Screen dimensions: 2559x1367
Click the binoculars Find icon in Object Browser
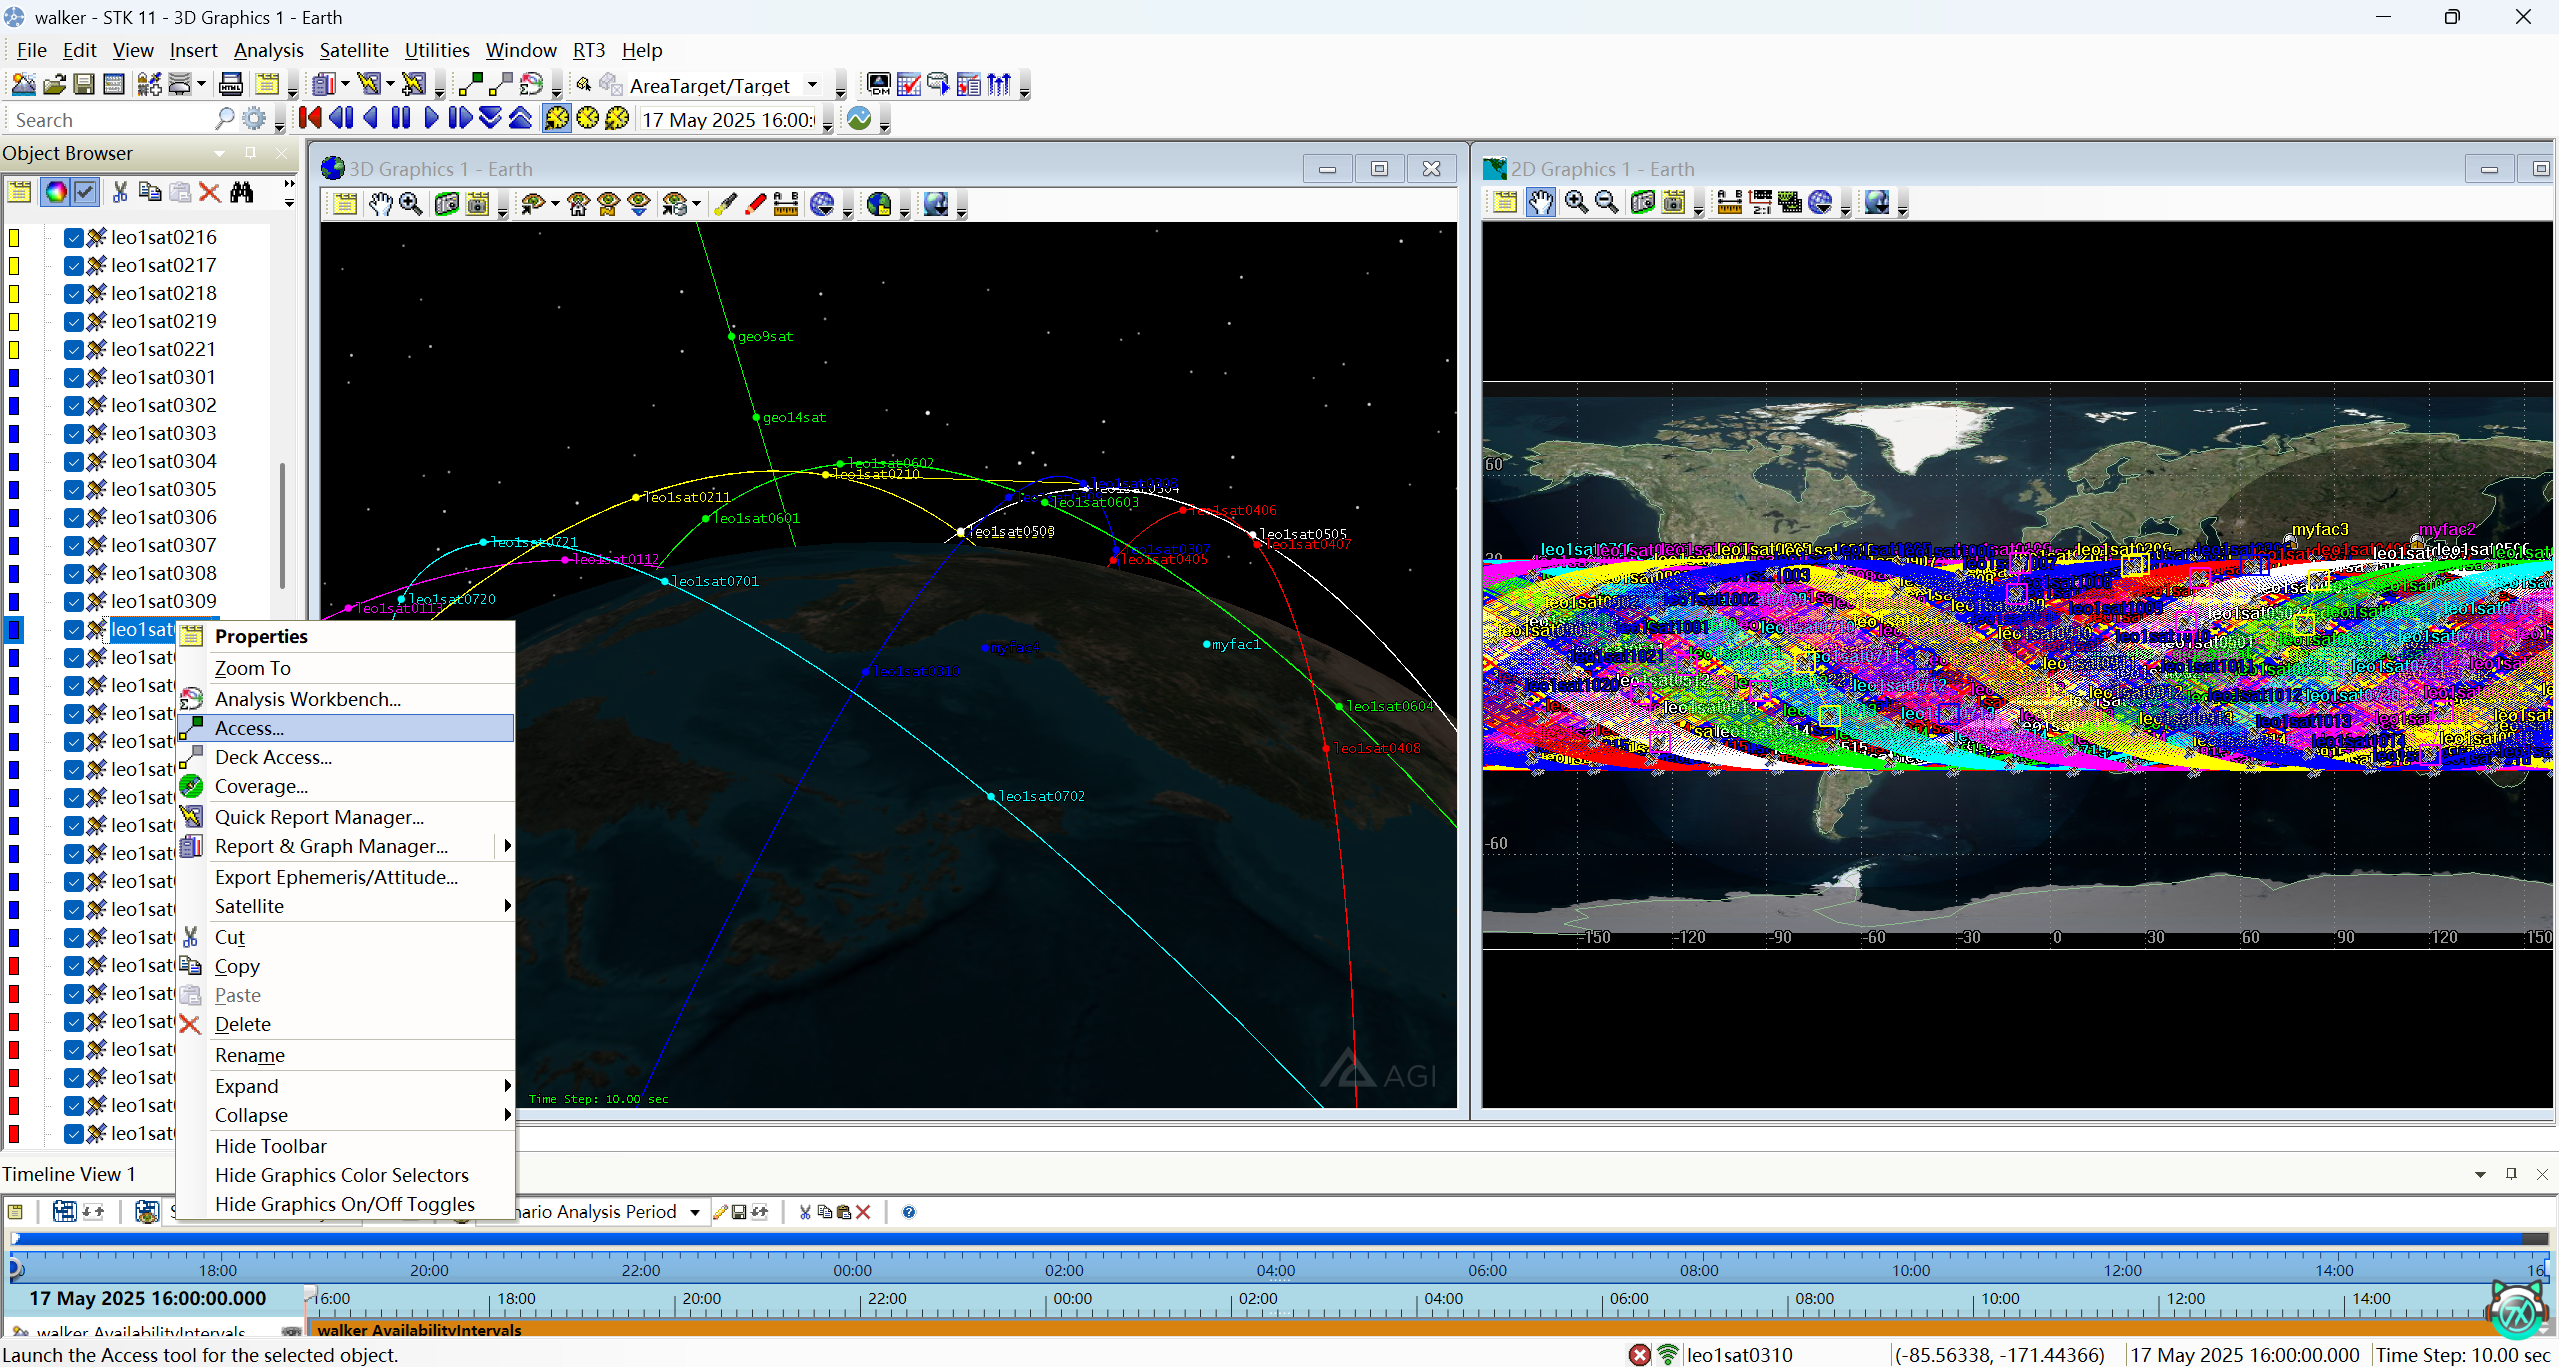[242, 192]
